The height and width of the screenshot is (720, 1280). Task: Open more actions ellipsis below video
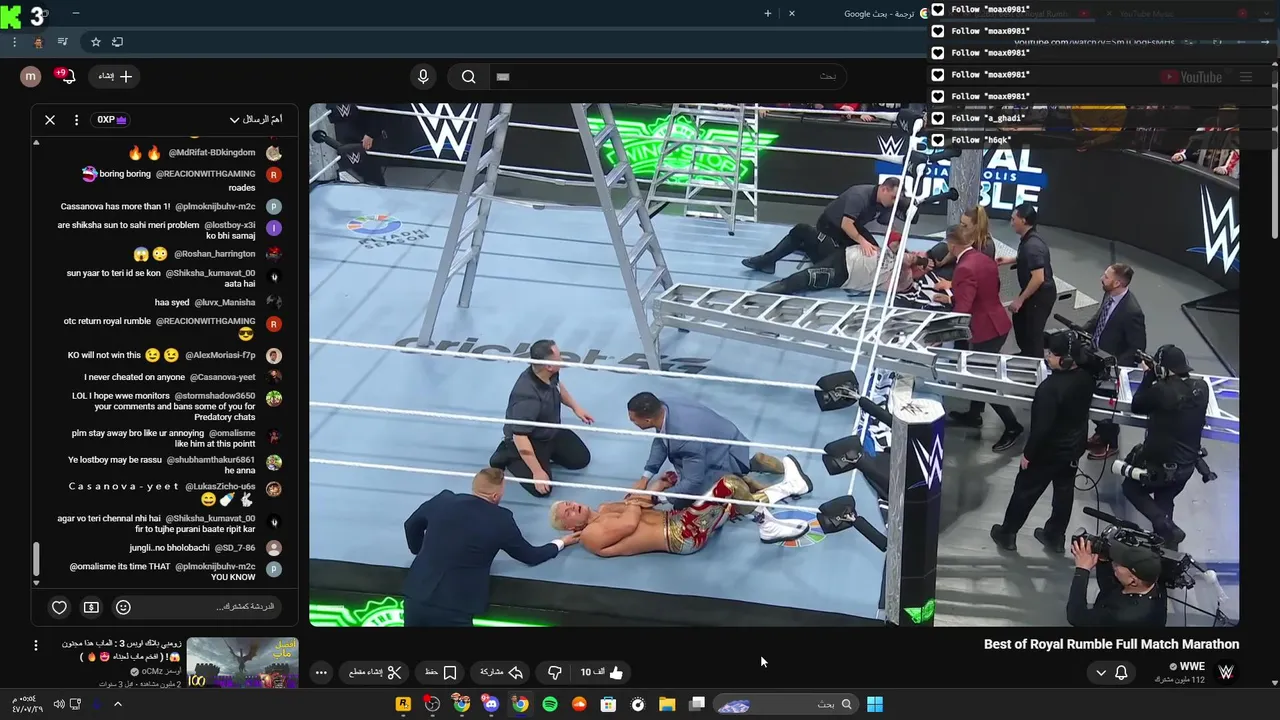coord(321,673)
